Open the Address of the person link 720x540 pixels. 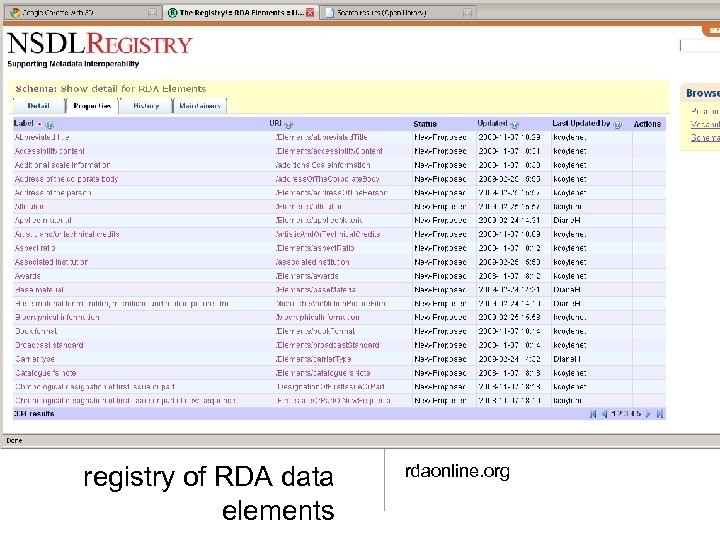click(53, 193)
